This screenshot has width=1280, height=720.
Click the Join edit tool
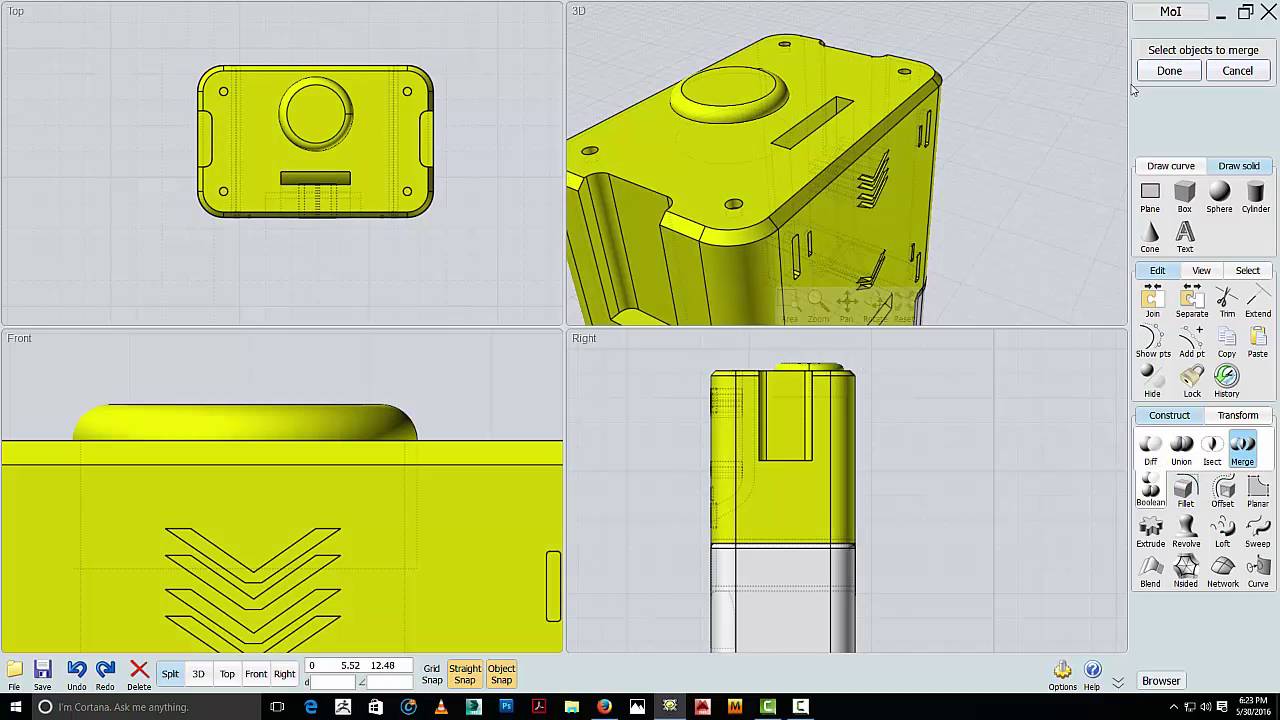1152,301
